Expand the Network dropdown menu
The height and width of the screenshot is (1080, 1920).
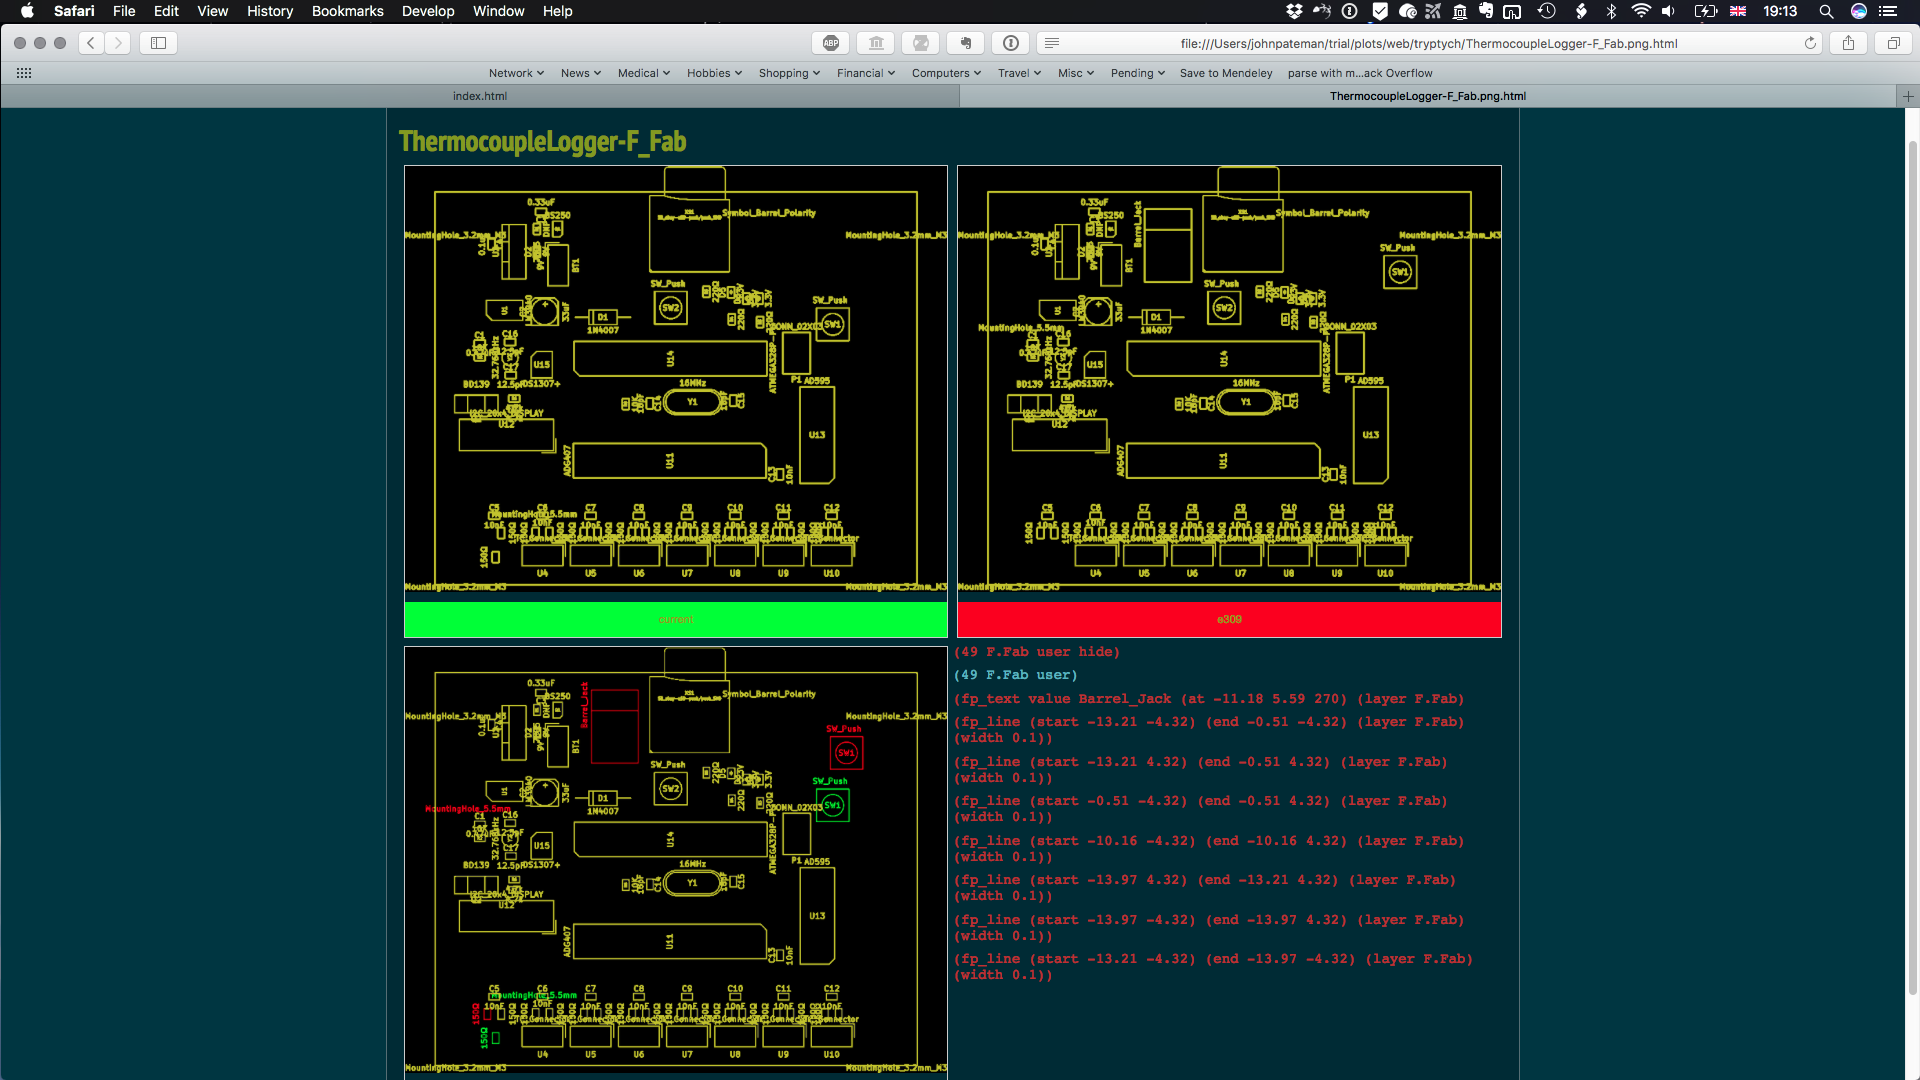click(x=516, y=73)
